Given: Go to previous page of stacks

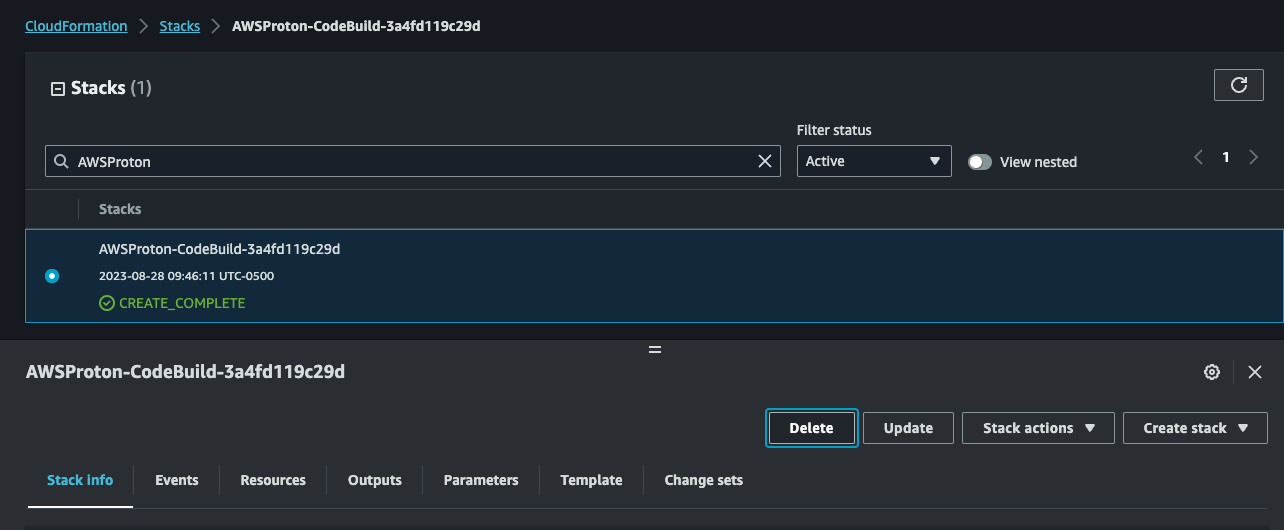Looking at the screenshot, I should [1198, 157].
